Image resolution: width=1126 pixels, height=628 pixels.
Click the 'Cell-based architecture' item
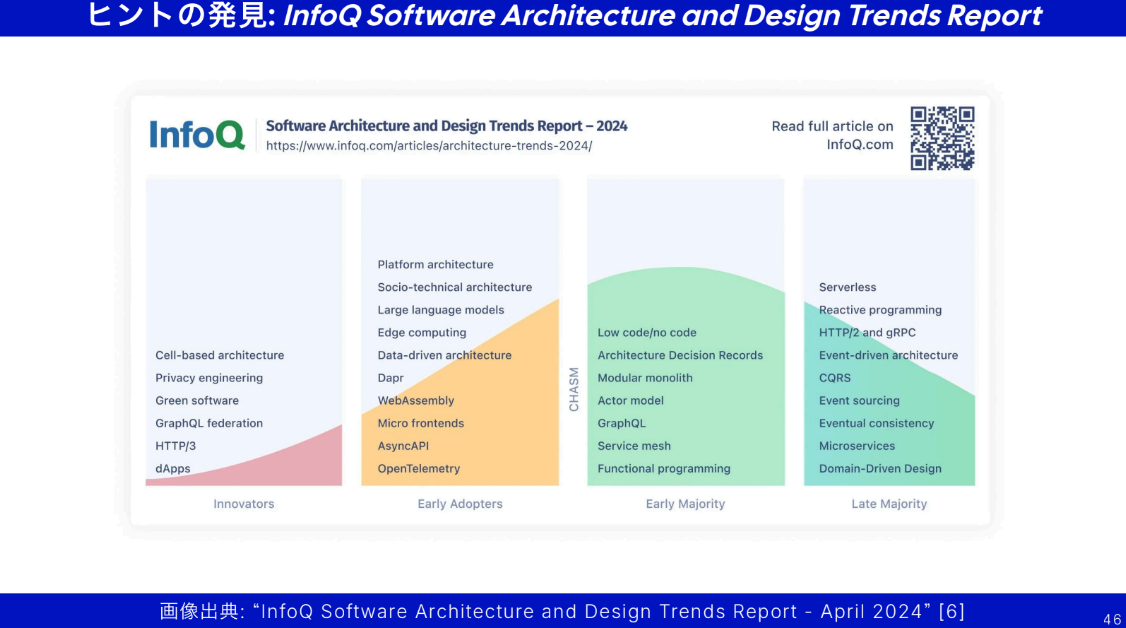click(219, 355)
